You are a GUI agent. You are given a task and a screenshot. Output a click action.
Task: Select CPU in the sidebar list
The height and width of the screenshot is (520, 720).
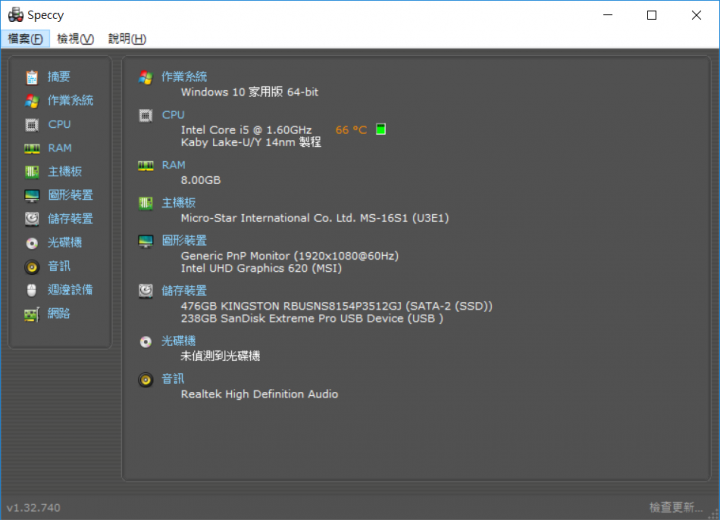tap(59, 124)
